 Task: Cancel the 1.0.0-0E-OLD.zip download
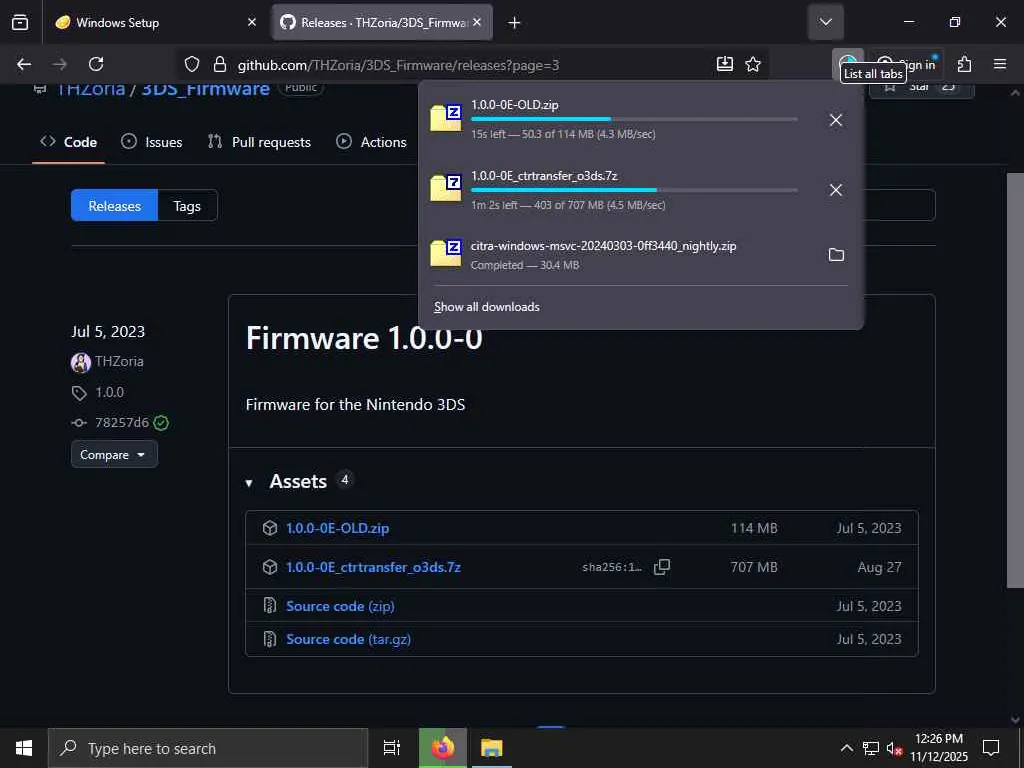pyautogui.click(x=835, y=120)
